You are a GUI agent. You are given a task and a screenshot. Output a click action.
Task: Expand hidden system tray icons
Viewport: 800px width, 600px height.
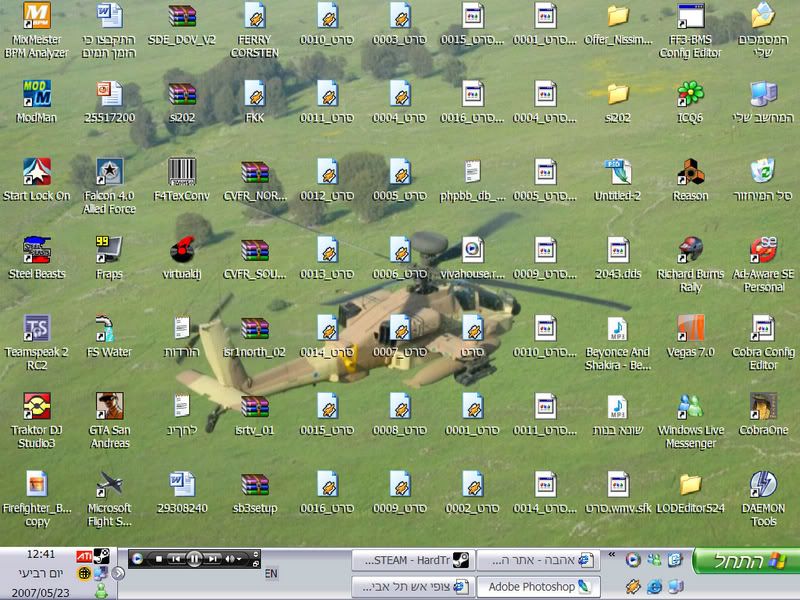pos(118,573)
